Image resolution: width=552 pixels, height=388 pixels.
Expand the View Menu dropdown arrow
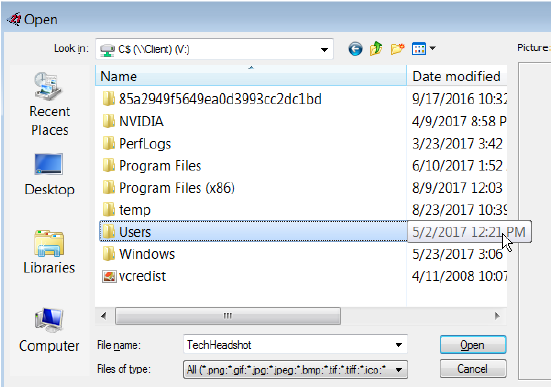[433, 48]
